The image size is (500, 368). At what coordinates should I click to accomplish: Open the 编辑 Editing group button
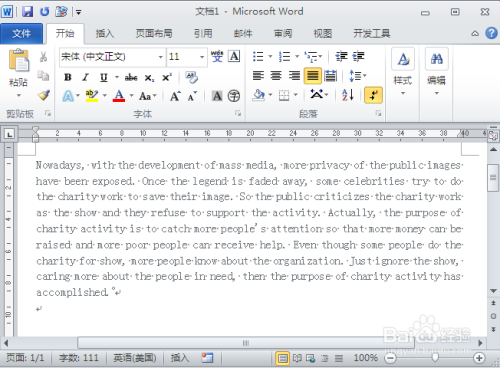[436, 72]
